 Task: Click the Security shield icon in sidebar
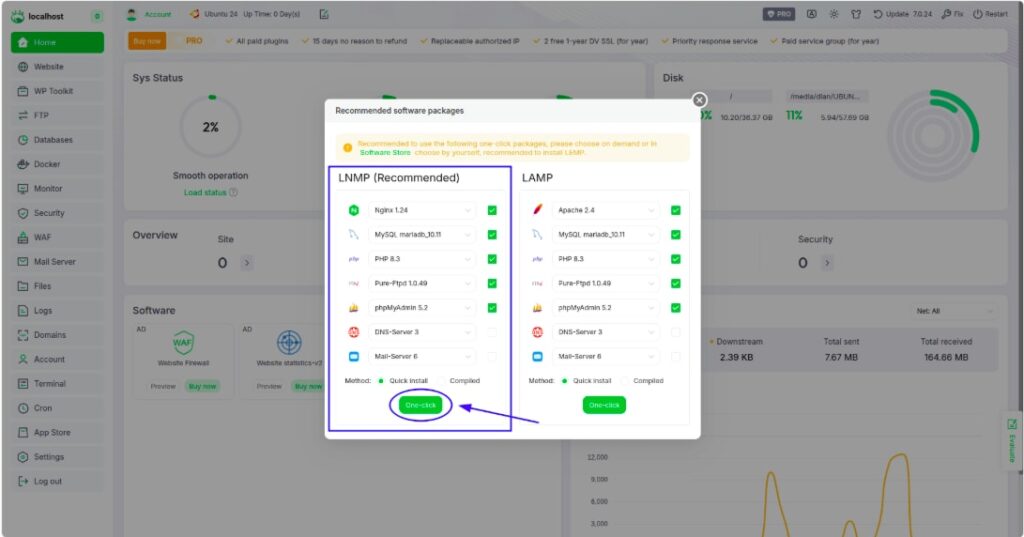click(23, 213)
